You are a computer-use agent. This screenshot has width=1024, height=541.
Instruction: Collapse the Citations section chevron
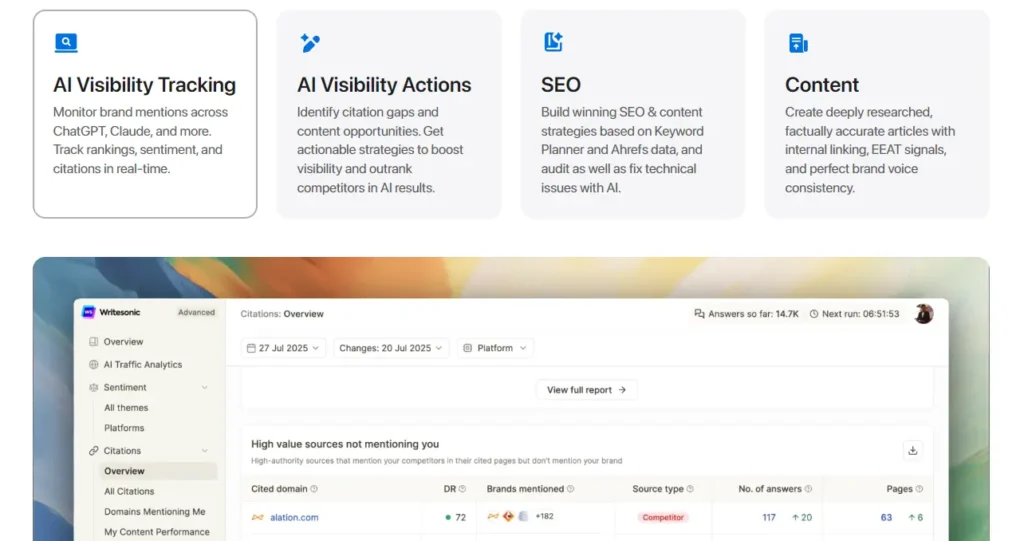pyautogui.click(x=204, y=451)
